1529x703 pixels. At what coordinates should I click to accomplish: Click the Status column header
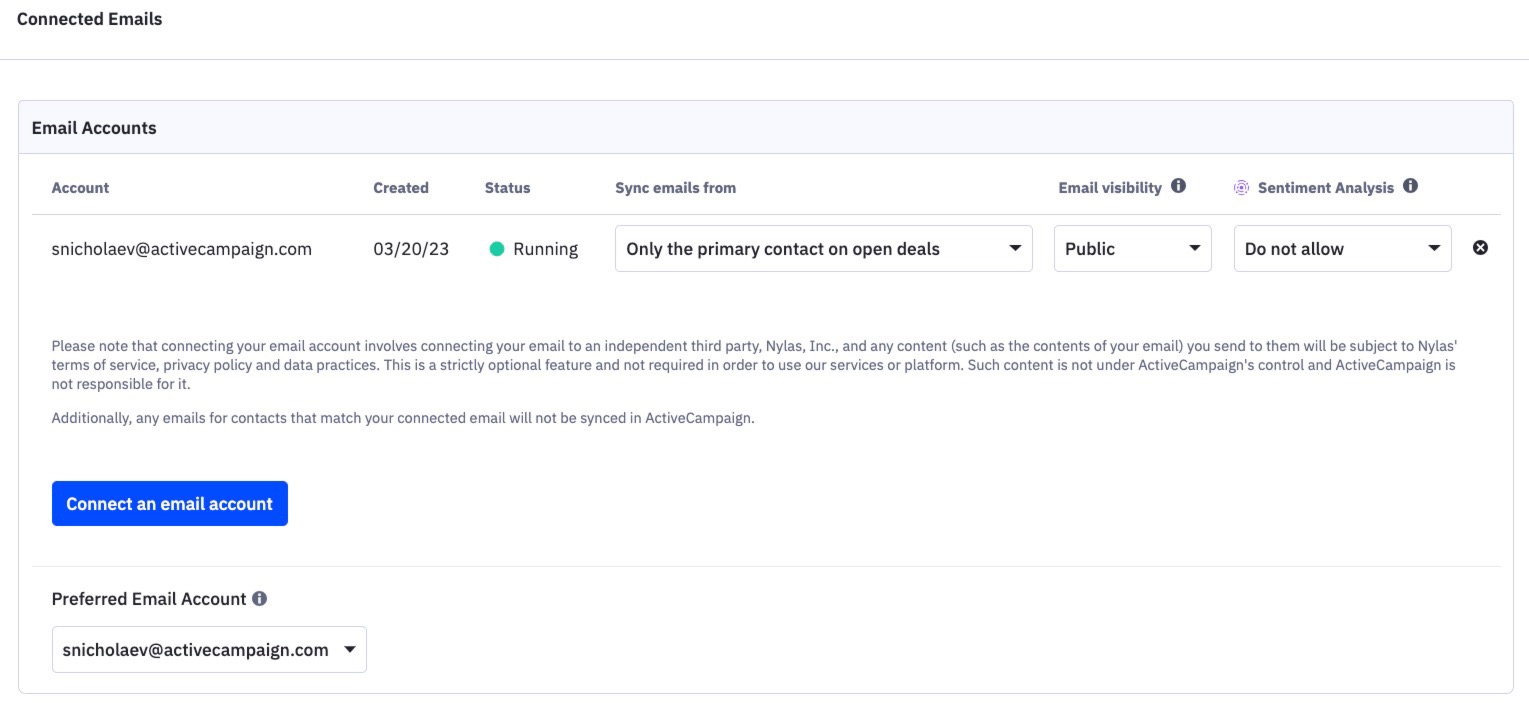click(507, 187)
